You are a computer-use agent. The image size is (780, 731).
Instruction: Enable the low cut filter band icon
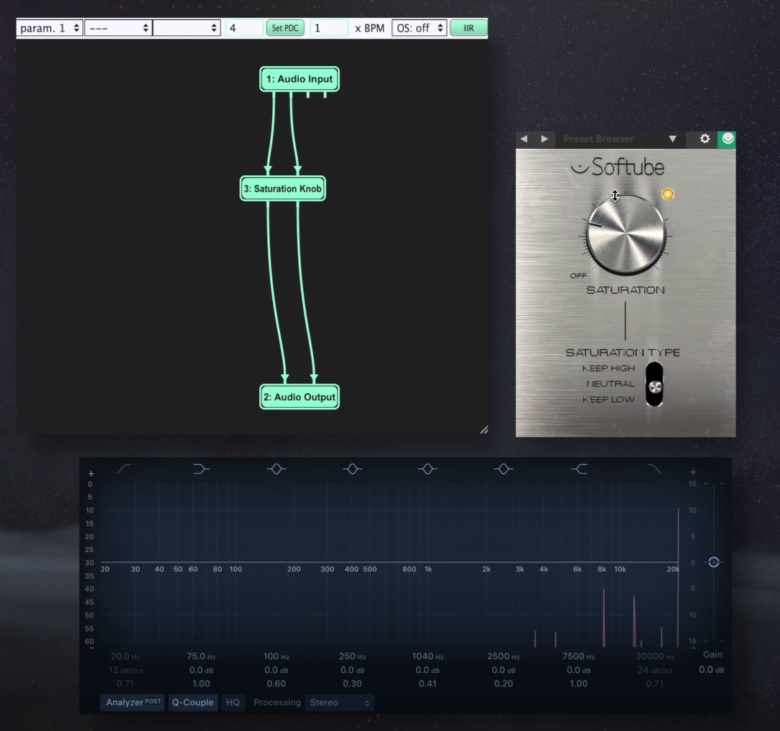(124, 469)
